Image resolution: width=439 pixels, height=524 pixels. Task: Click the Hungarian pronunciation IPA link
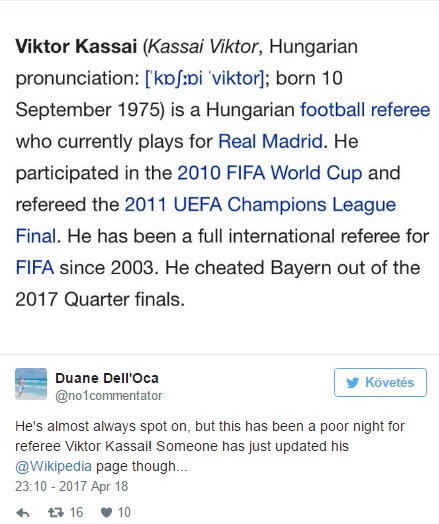coord(204,79)
